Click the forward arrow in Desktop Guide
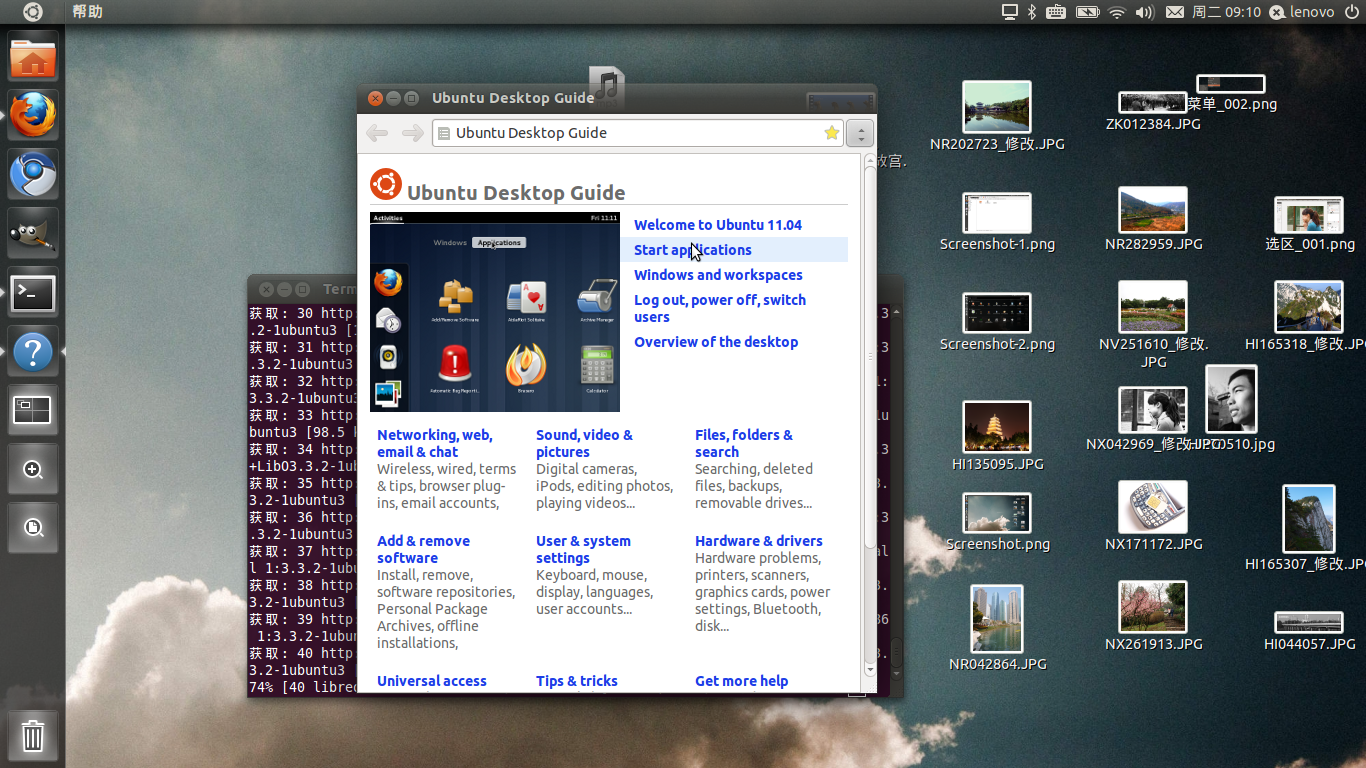 click(x=412, y=133)
